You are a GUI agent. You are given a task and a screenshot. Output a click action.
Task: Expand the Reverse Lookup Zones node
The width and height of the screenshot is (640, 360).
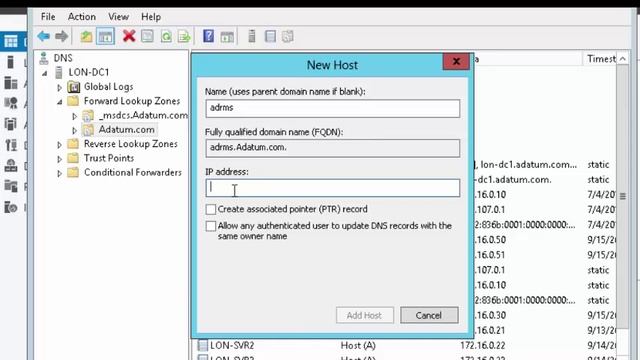[60, 144]
